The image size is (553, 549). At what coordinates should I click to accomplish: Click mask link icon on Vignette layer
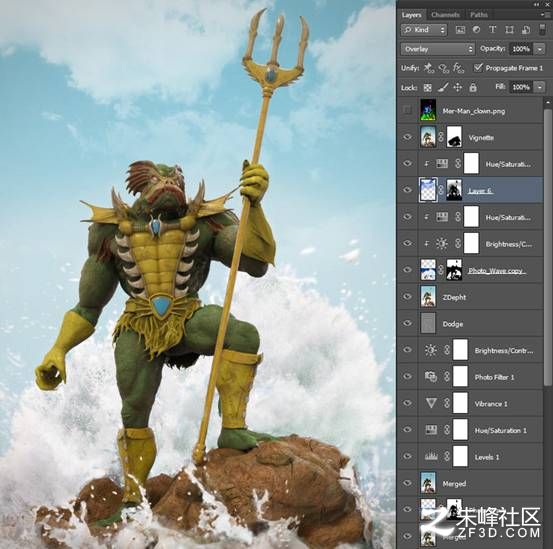pos(441,137)
